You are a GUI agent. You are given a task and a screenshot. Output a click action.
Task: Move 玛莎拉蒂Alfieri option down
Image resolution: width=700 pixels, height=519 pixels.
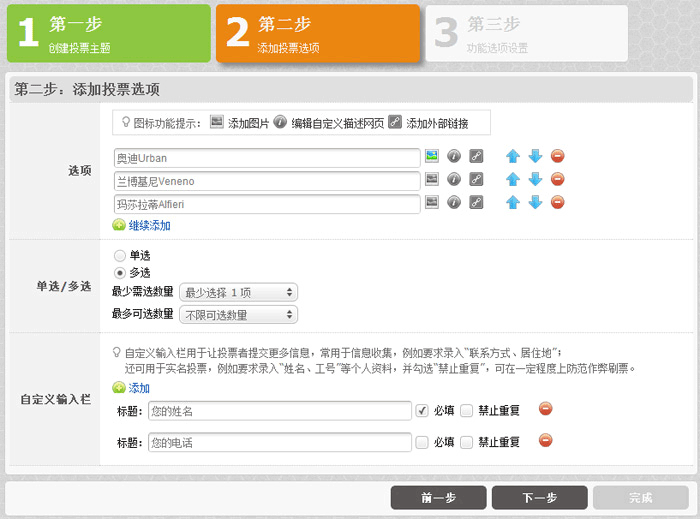[x=535, y=202]
